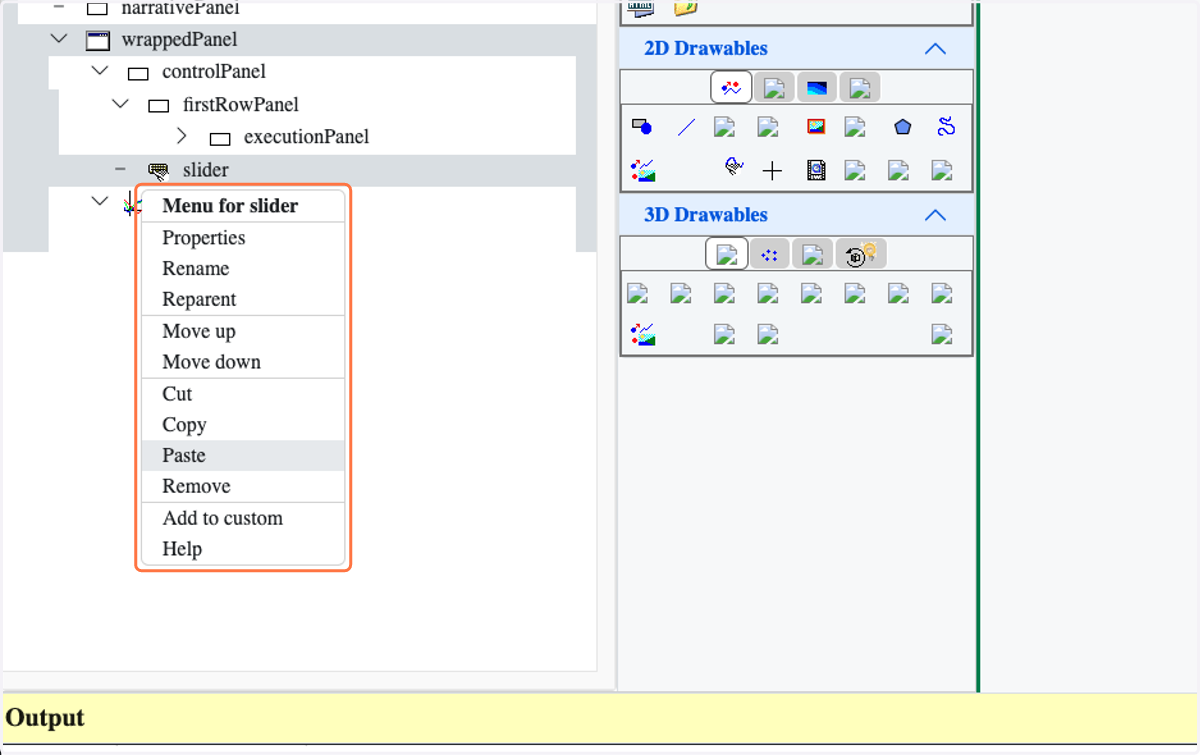This screenshot has width=1200, height=755.
Task: Click the 3D Drawables heading
Action: pos(706,215)
